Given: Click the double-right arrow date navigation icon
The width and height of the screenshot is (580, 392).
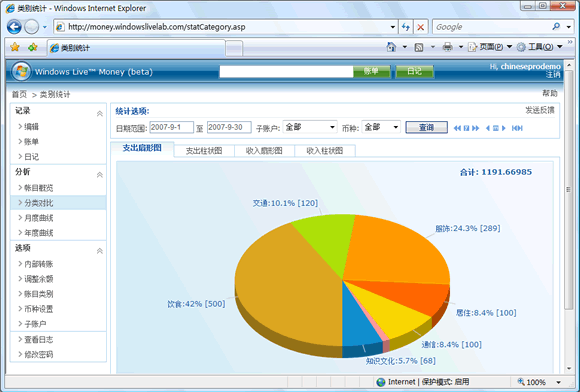Looking at the screenshot, I should [x=476, y=128].
